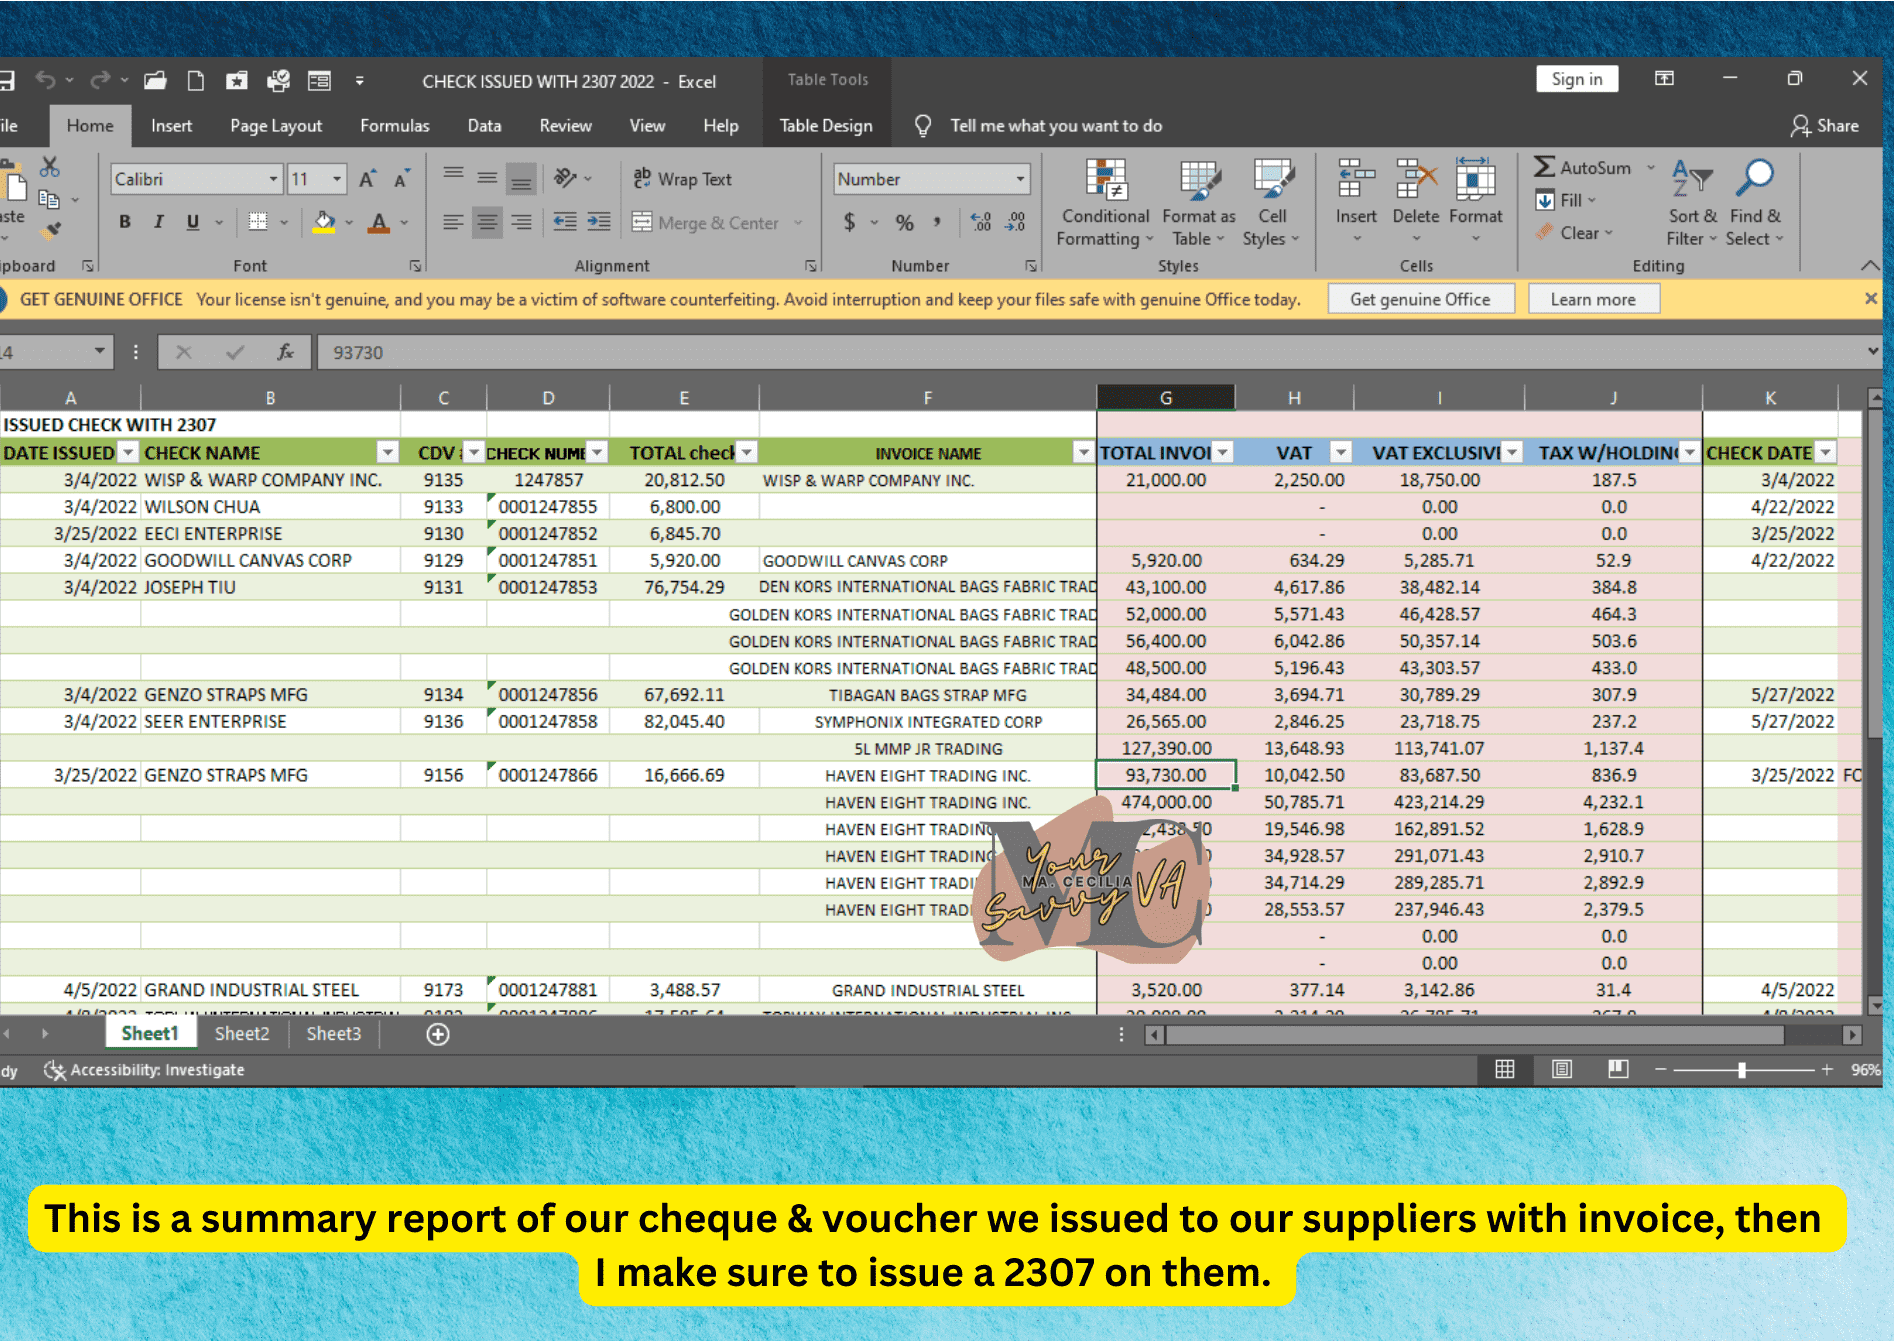Viewport: 1894px width, 1341px height.
Task: Create a new blank workbook icon
Action: pos(196,81)
